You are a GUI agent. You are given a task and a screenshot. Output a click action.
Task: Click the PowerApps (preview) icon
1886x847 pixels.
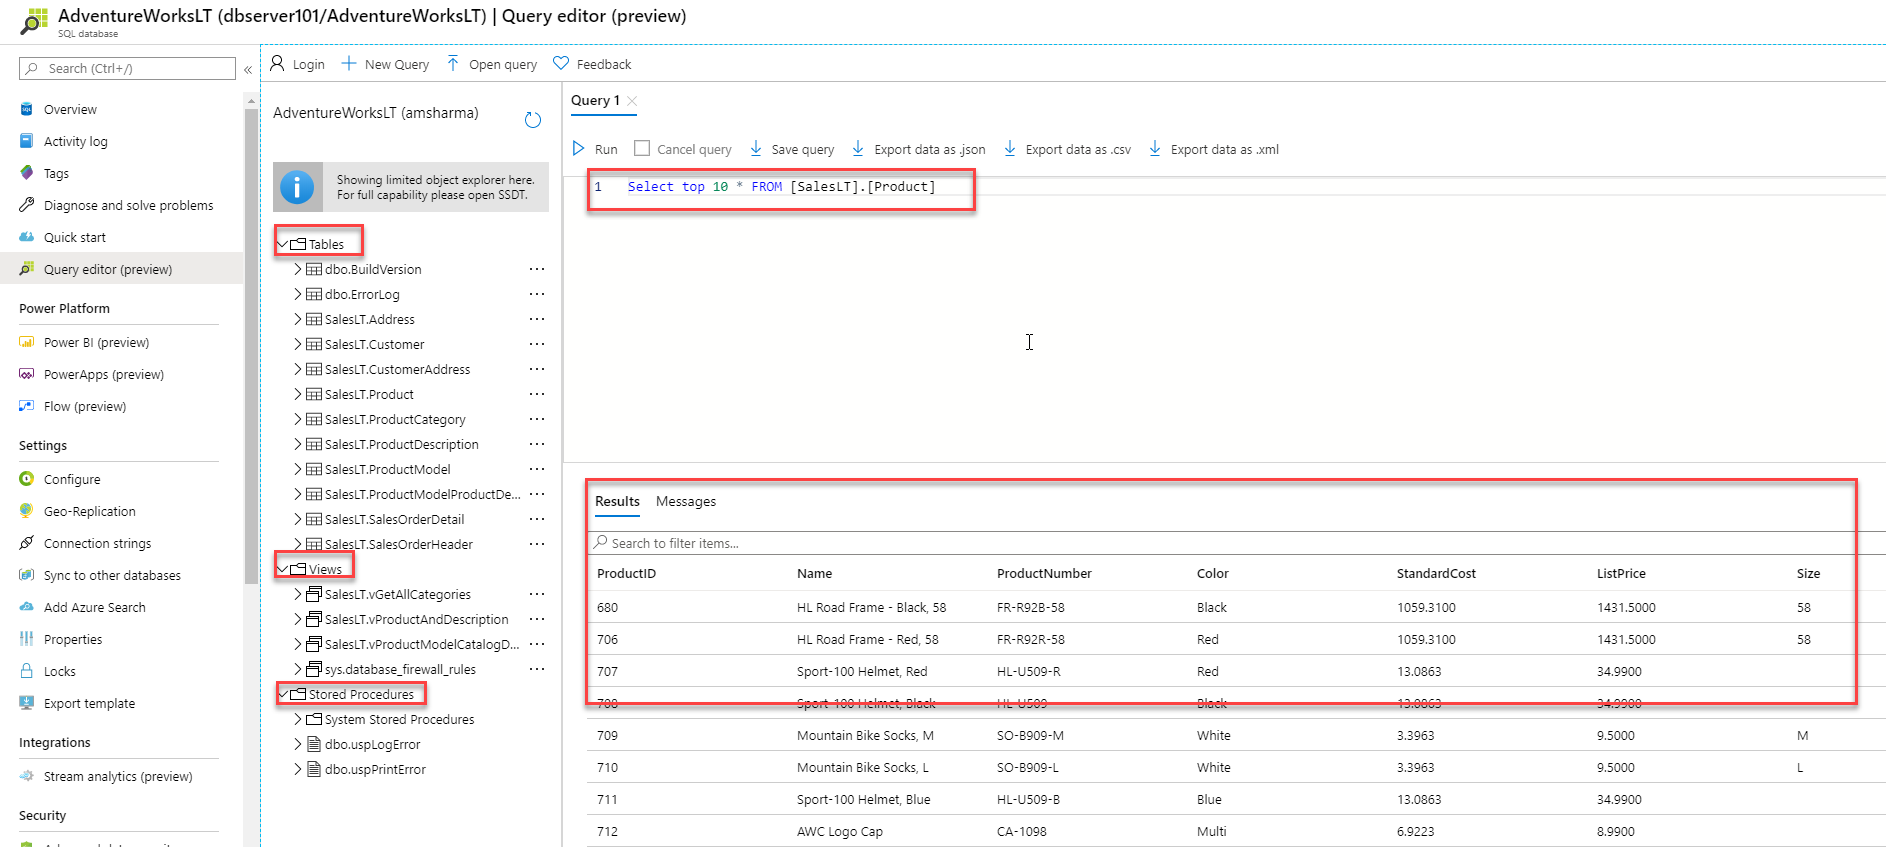tap(27, 374)
